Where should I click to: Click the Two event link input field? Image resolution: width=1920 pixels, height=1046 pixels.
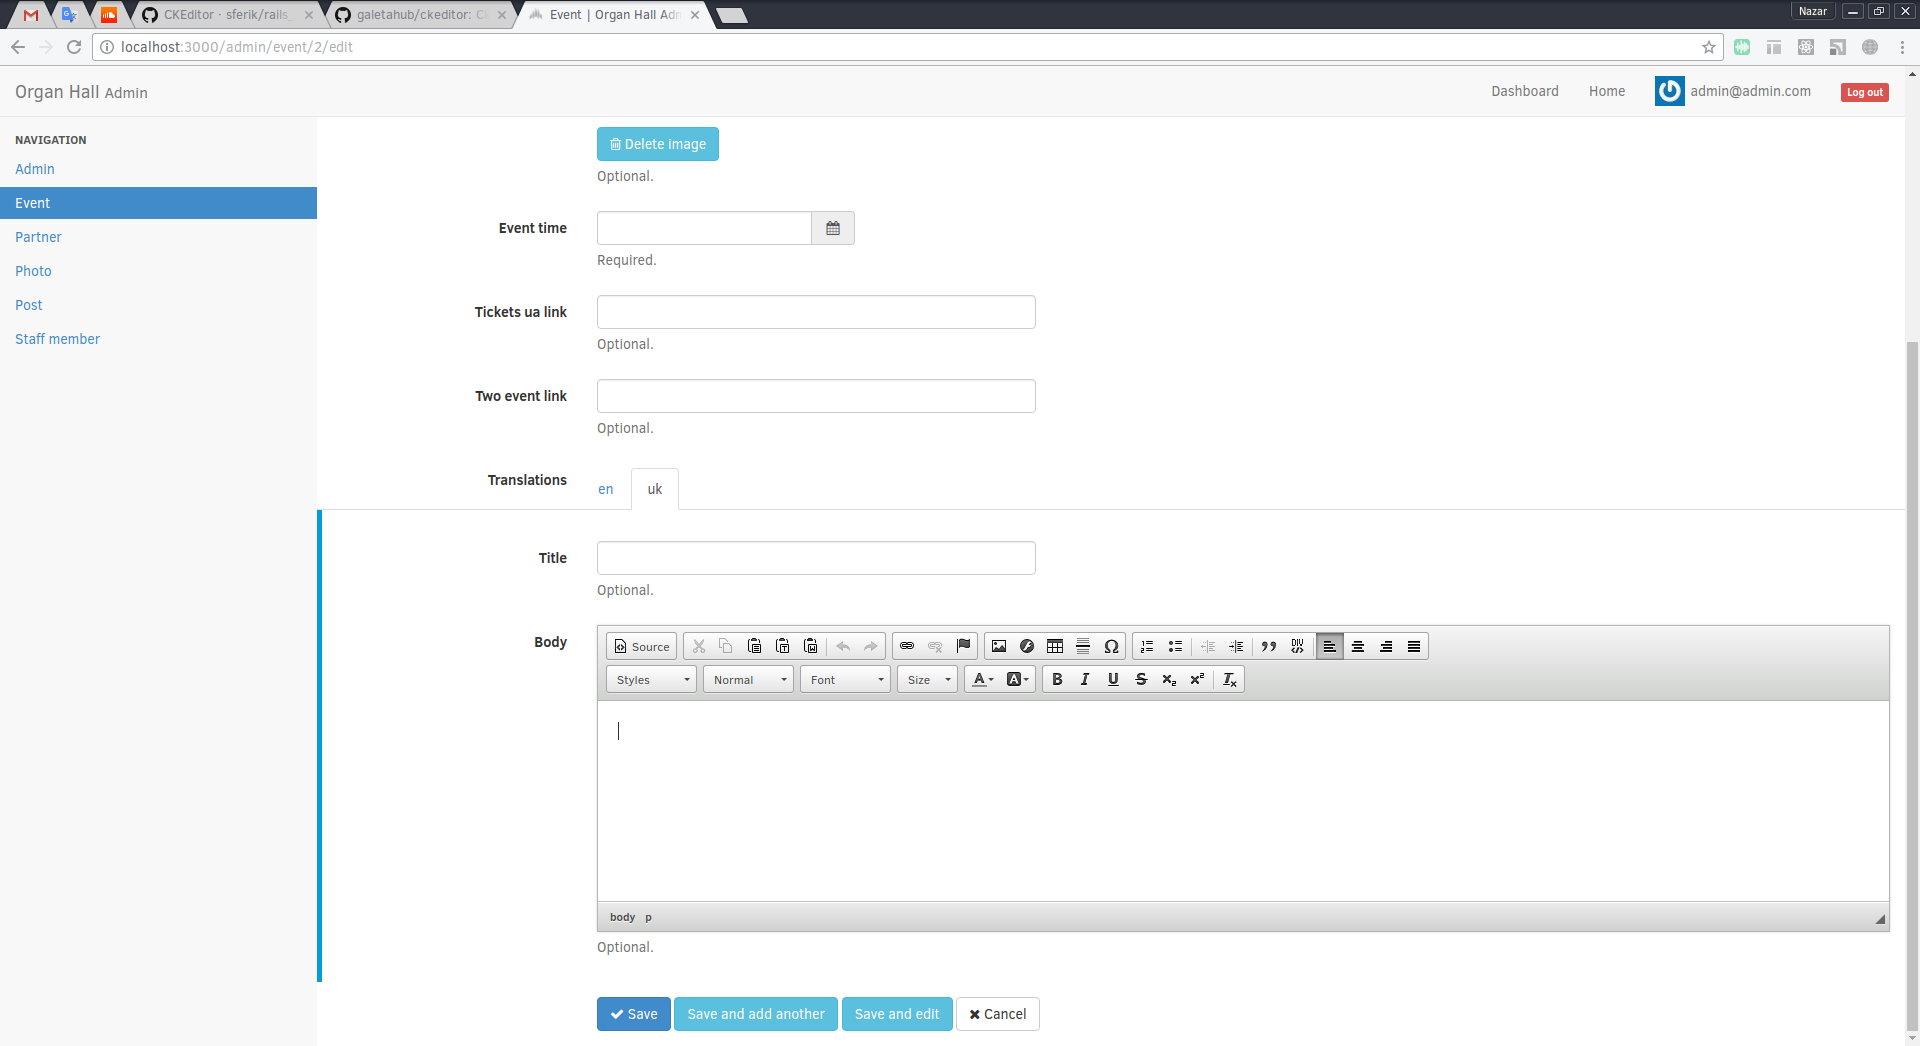click(x=816, y=396)
